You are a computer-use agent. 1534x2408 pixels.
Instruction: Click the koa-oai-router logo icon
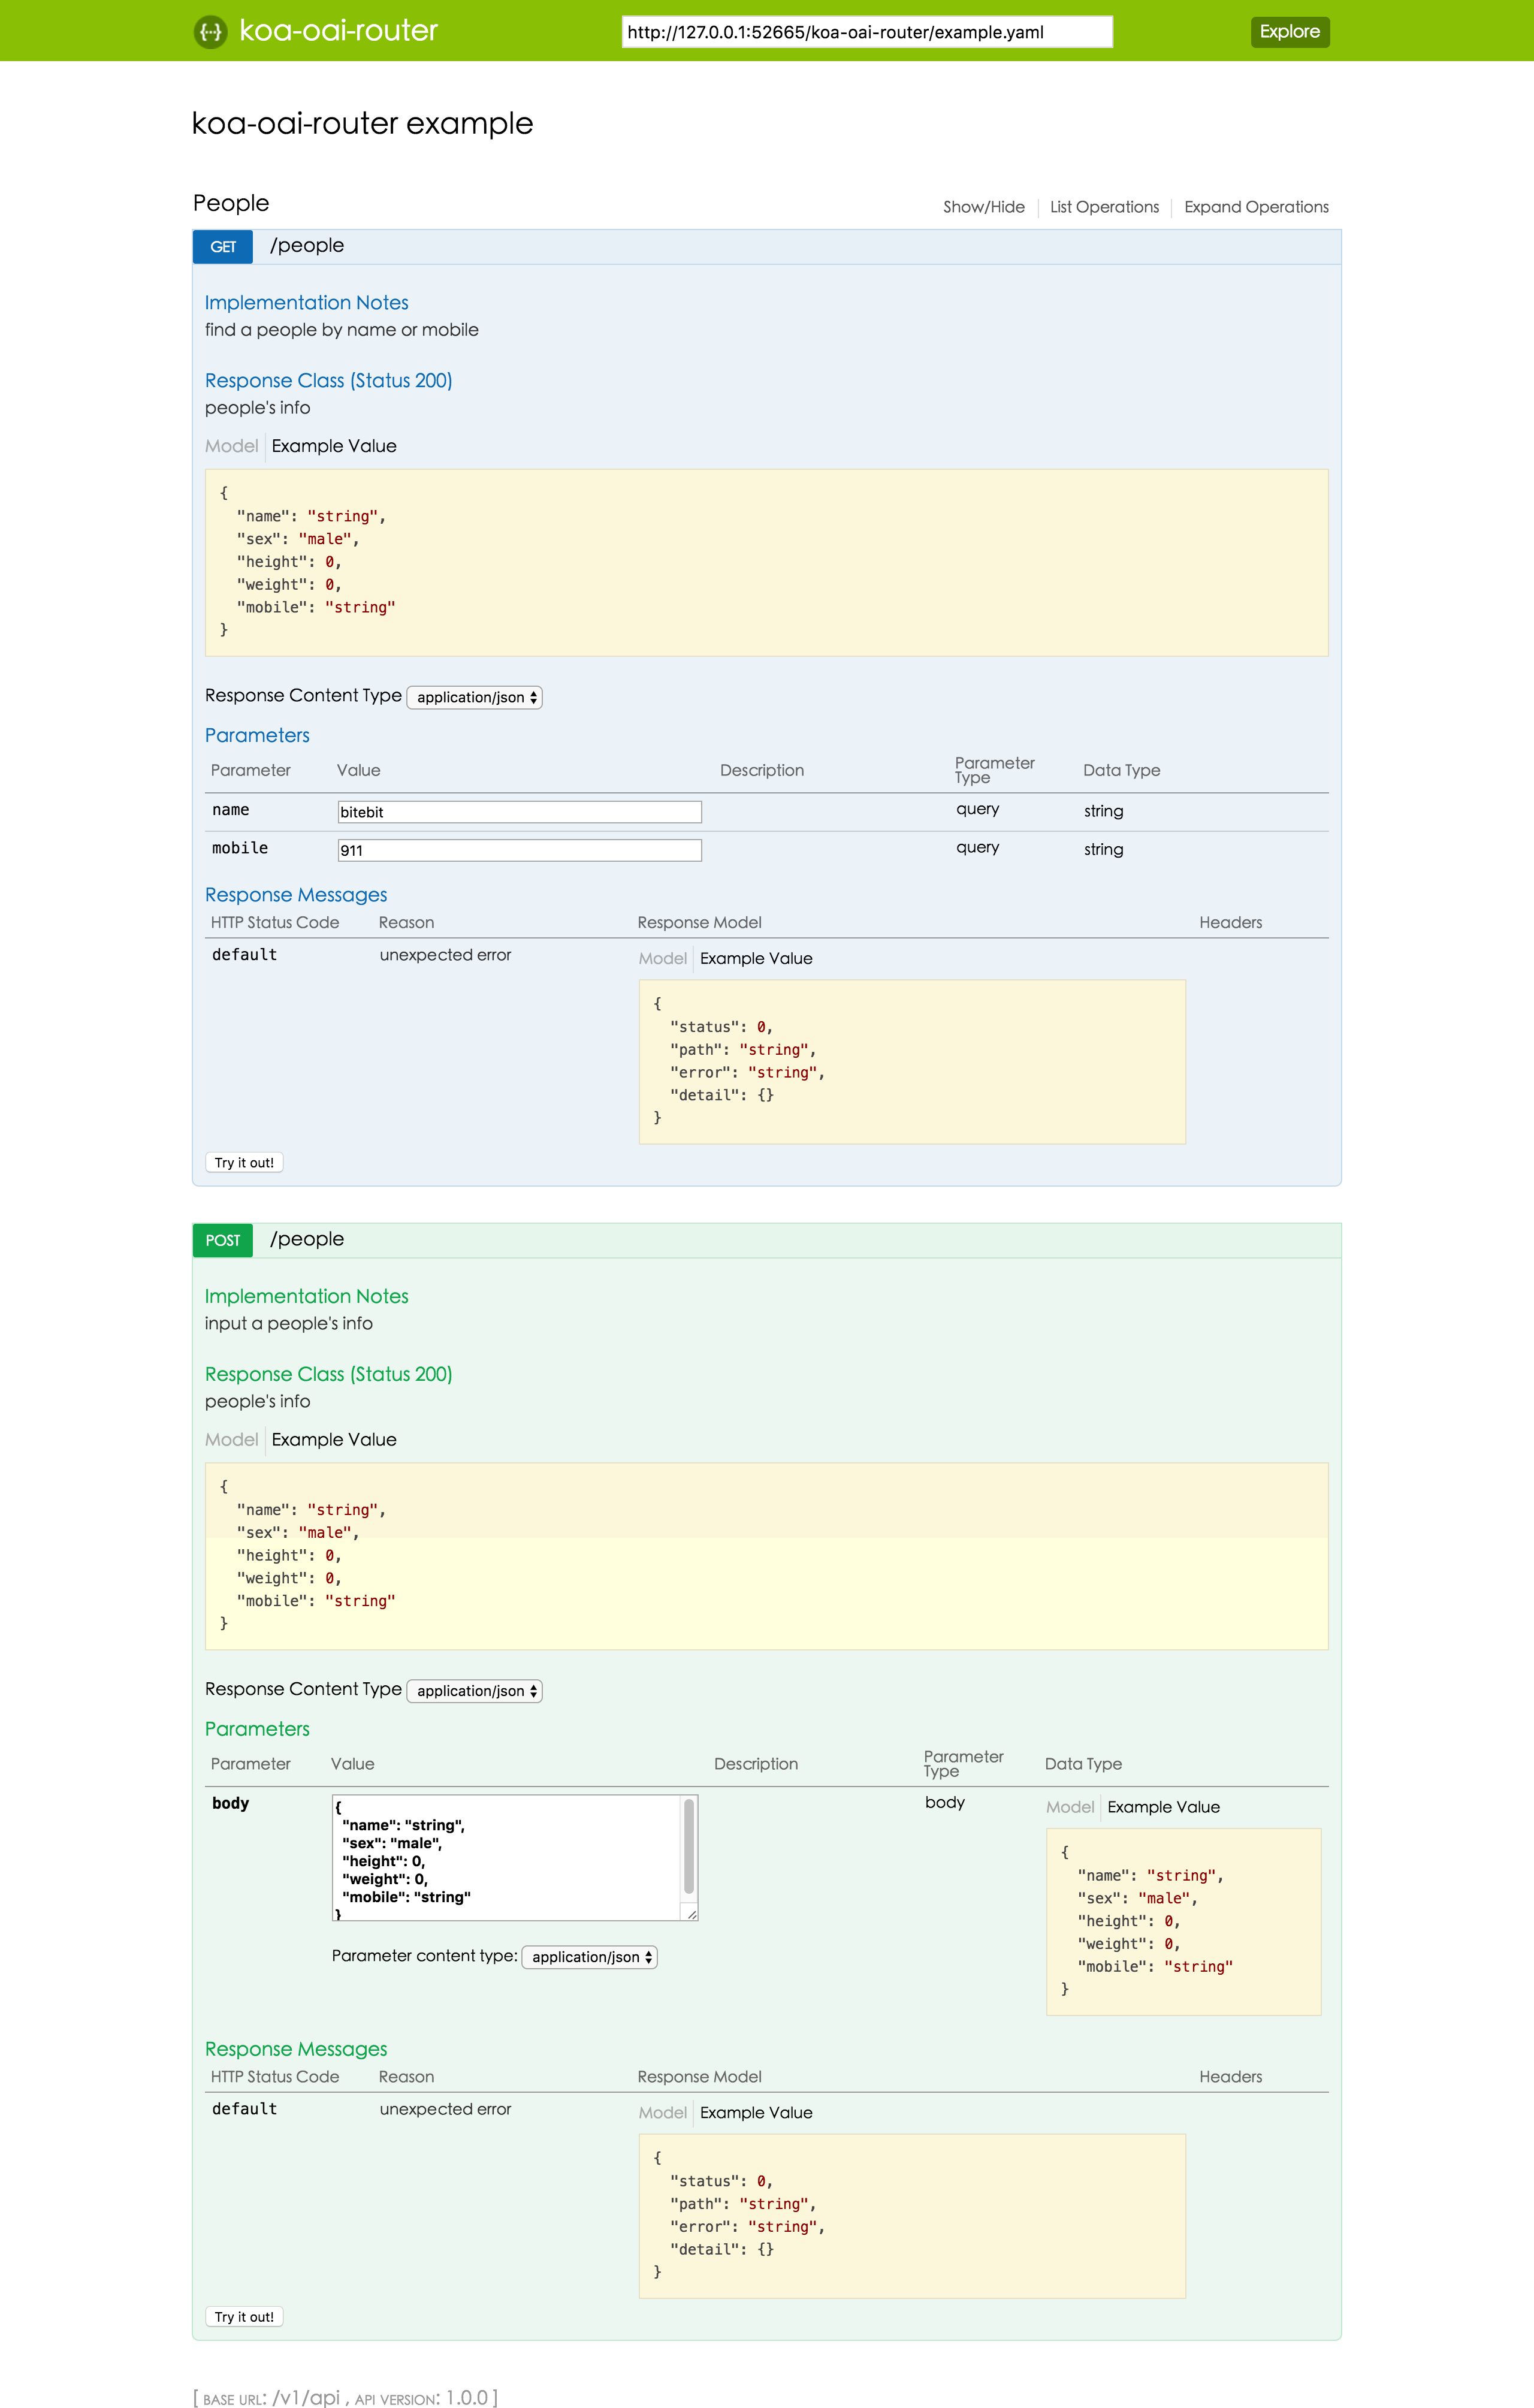pyautogui.click(x=210, y=32)
